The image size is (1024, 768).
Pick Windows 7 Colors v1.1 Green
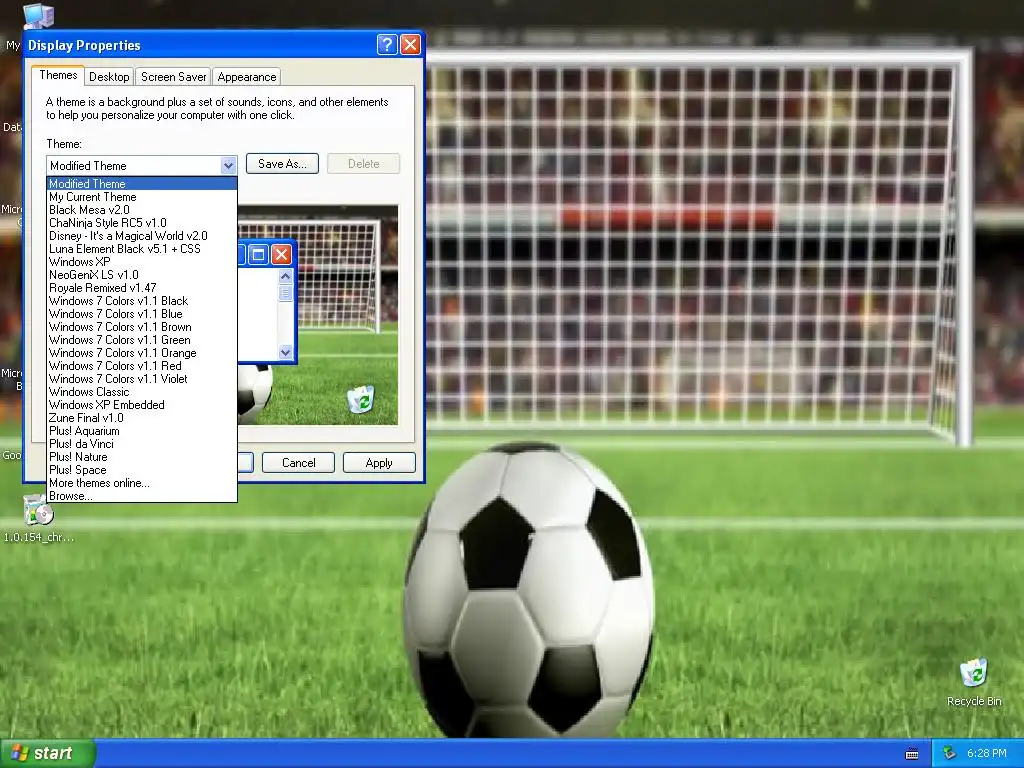click(142, 340)
